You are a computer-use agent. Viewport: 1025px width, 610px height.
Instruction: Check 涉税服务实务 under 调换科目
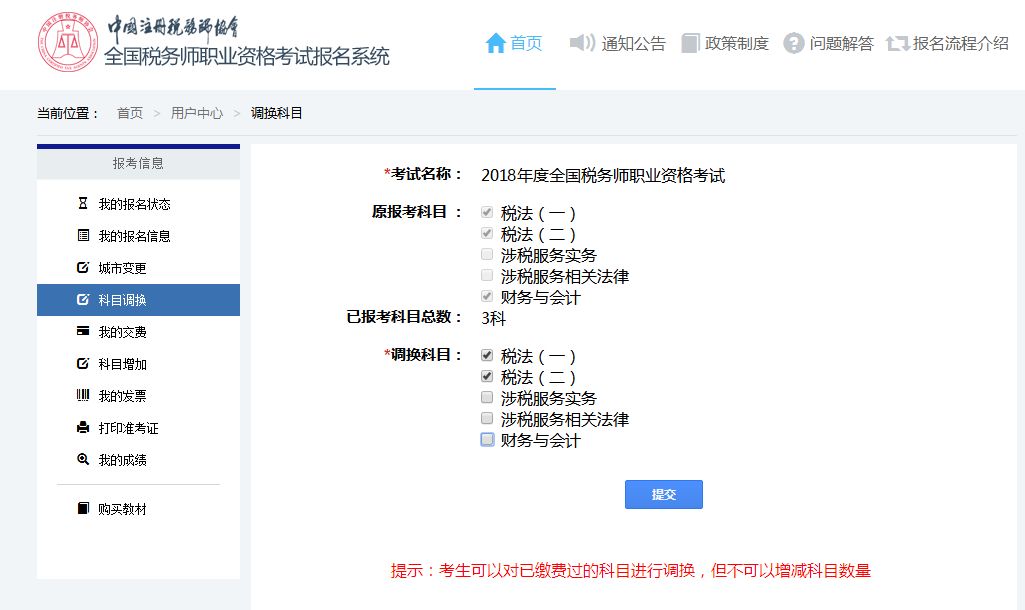coord(487,398)
